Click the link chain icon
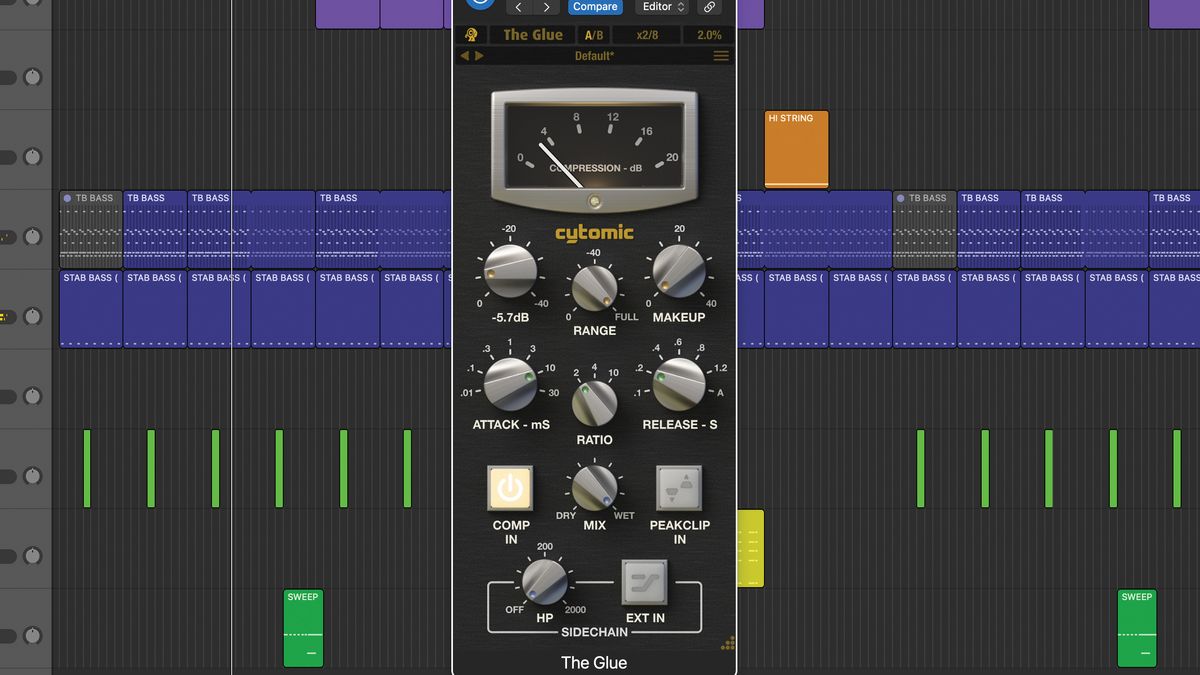 (x=709, y=7)
